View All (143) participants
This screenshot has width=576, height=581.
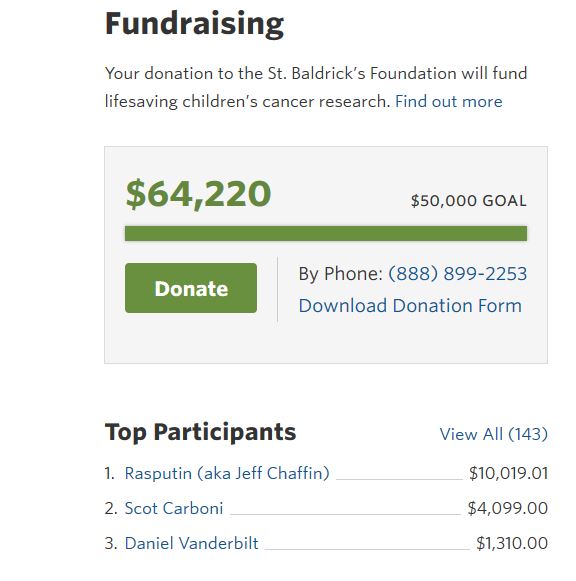[x=493, y=434]
